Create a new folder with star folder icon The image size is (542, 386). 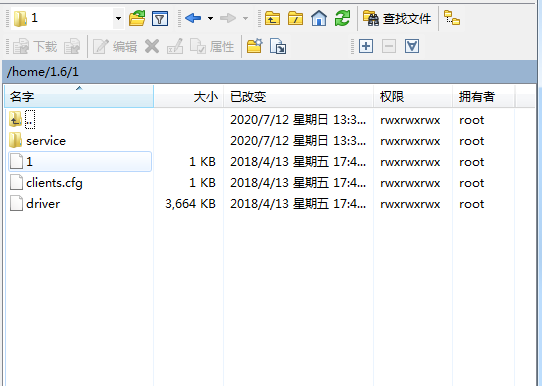click(255, 46)
